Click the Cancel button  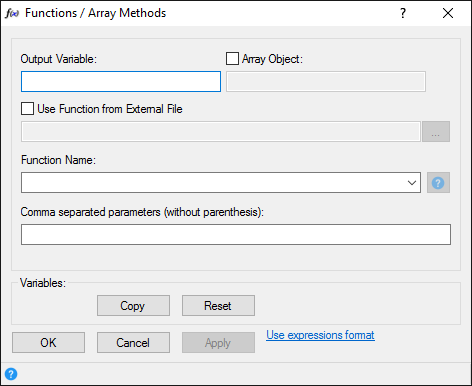pos(133,342)
